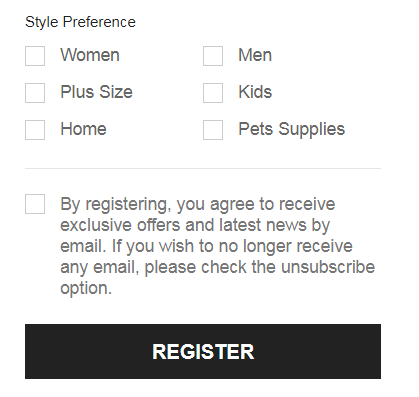Click the "Style Preference" heading
The image size is (419, 397).
(80, 22)
